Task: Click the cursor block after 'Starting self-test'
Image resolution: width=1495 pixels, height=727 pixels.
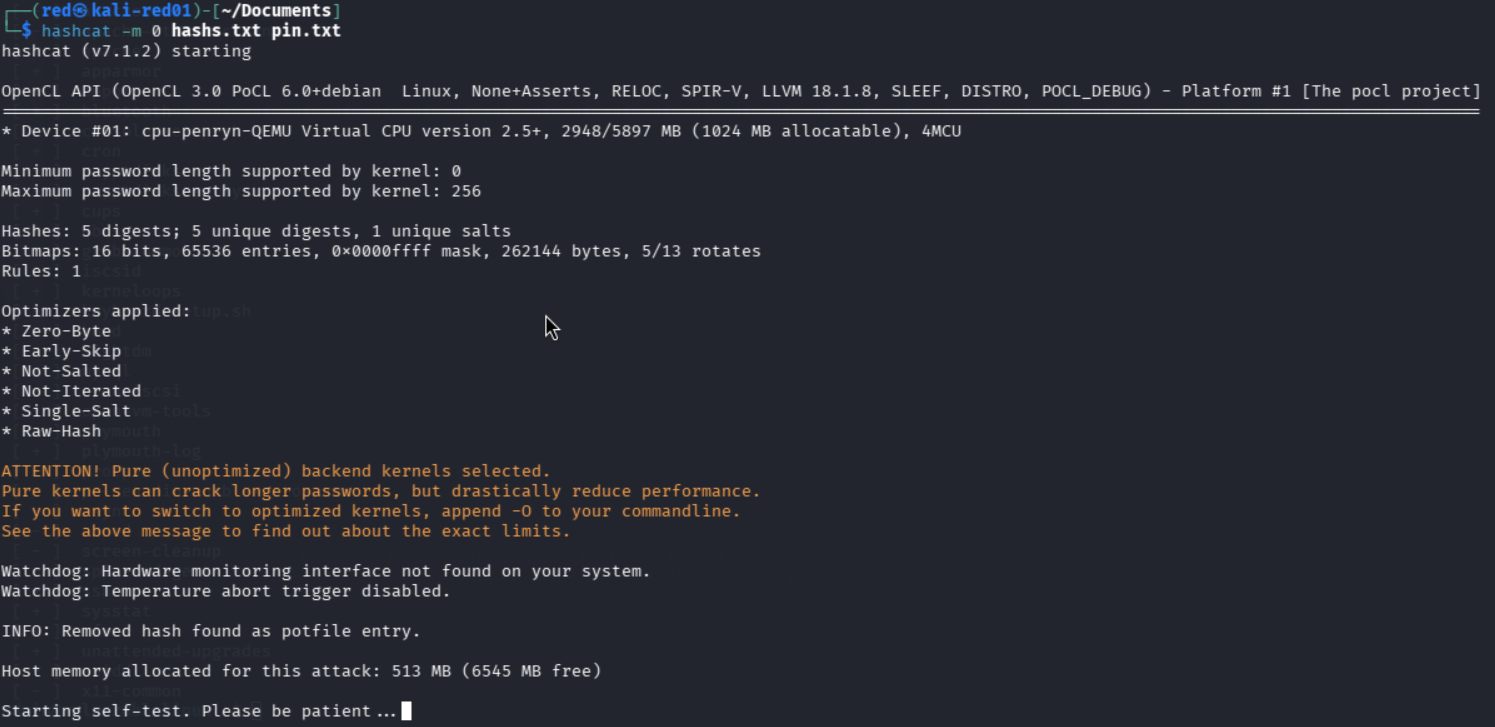Action: pyautogui.click(x=406, y=711)
